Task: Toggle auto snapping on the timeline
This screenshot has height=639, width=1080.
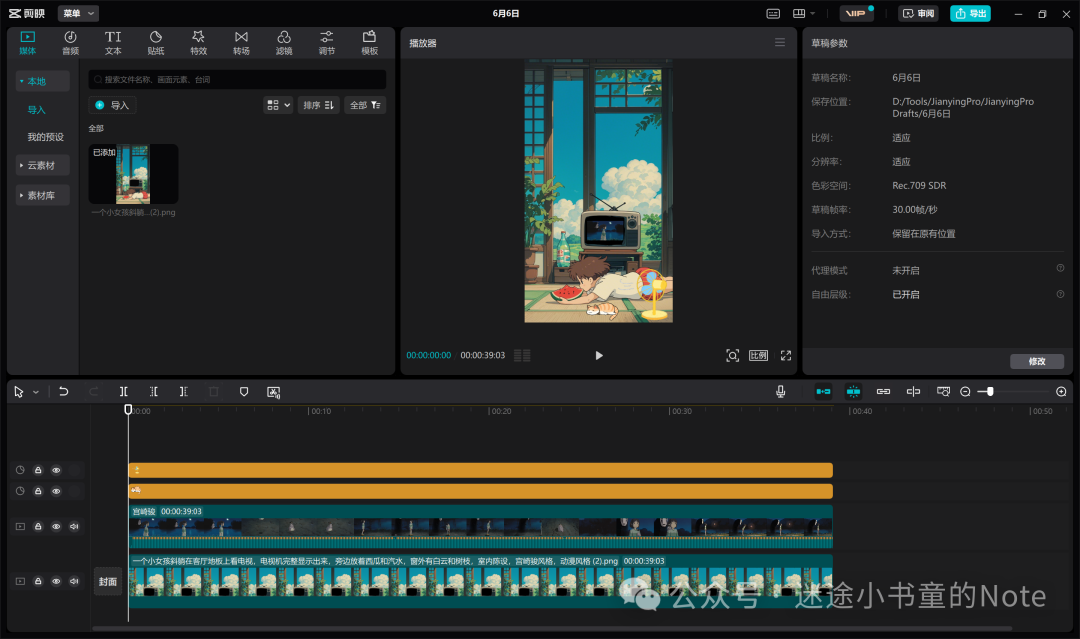Action: (853, 392)
